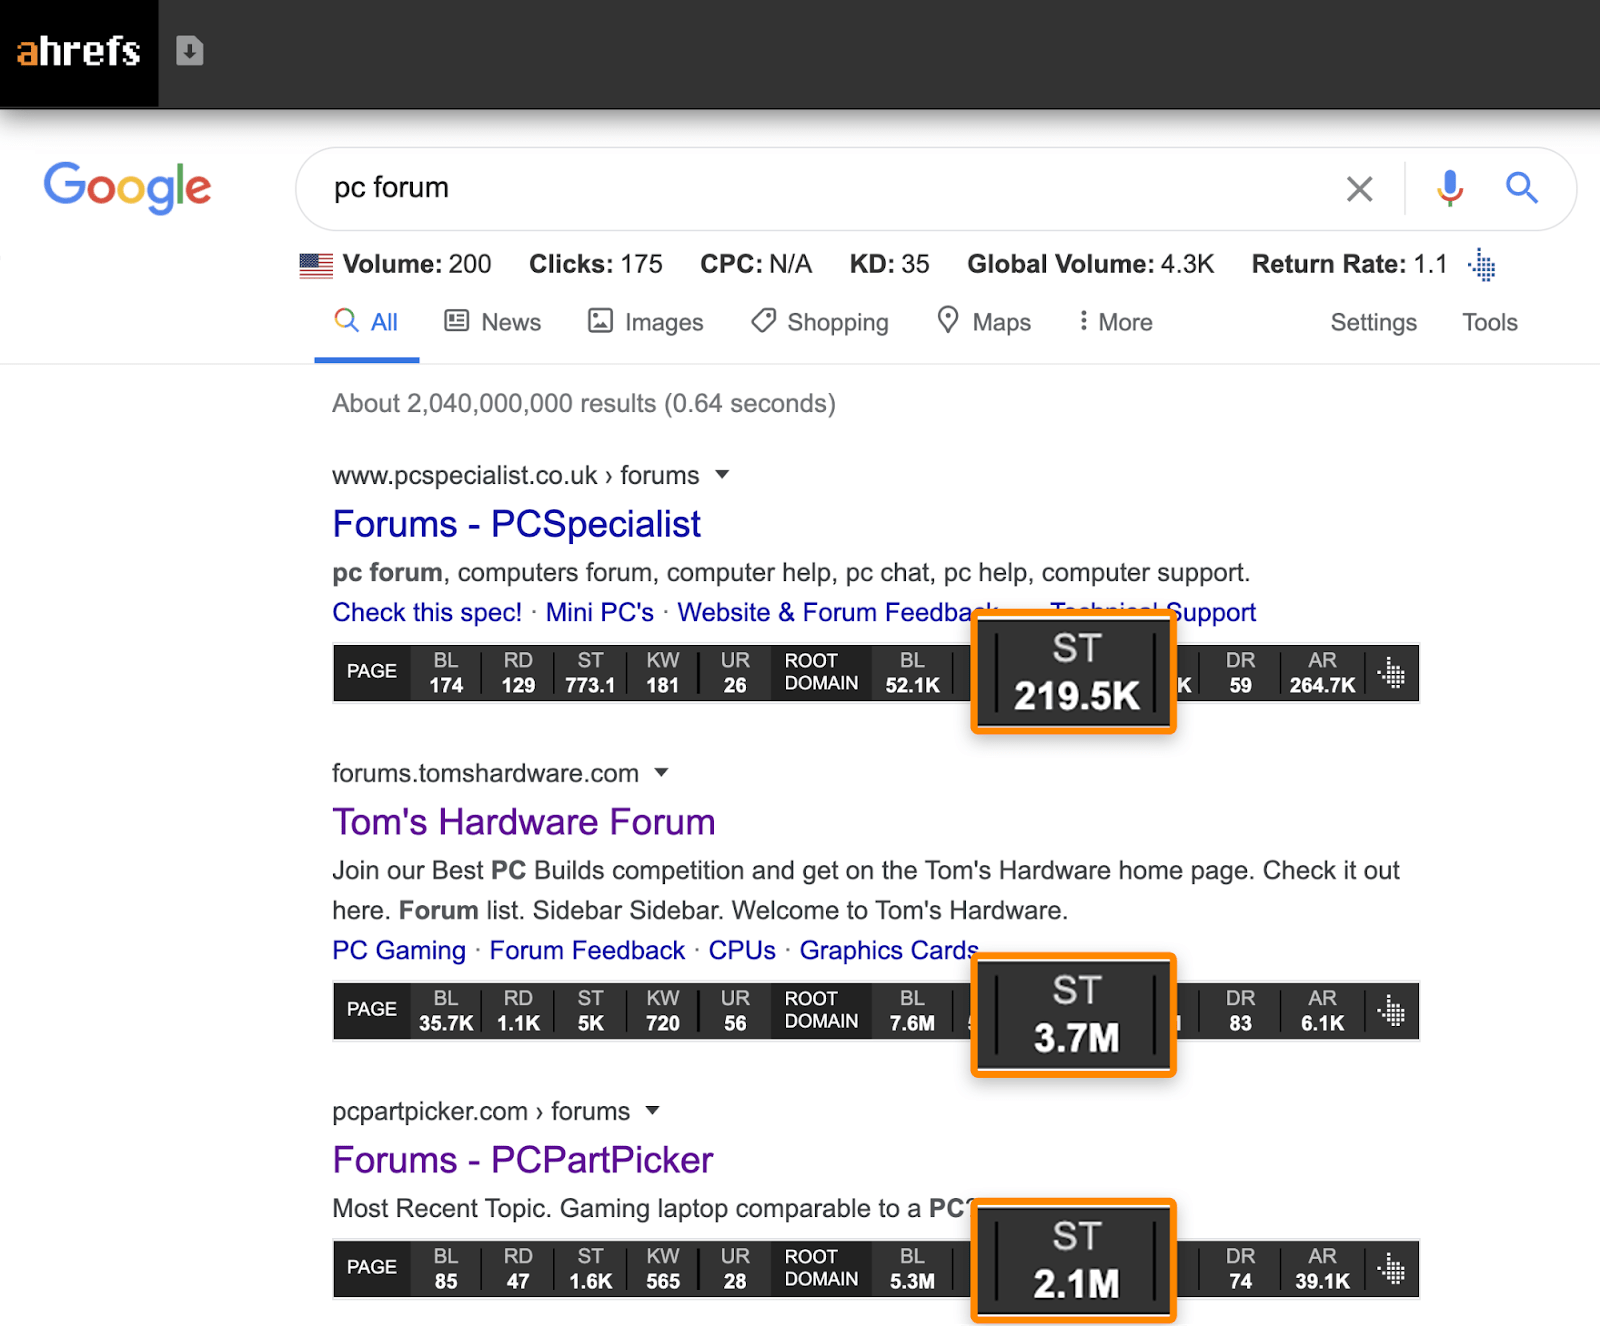Open the More search options menu
Screen dimensions: 1600x1326
1113,322
